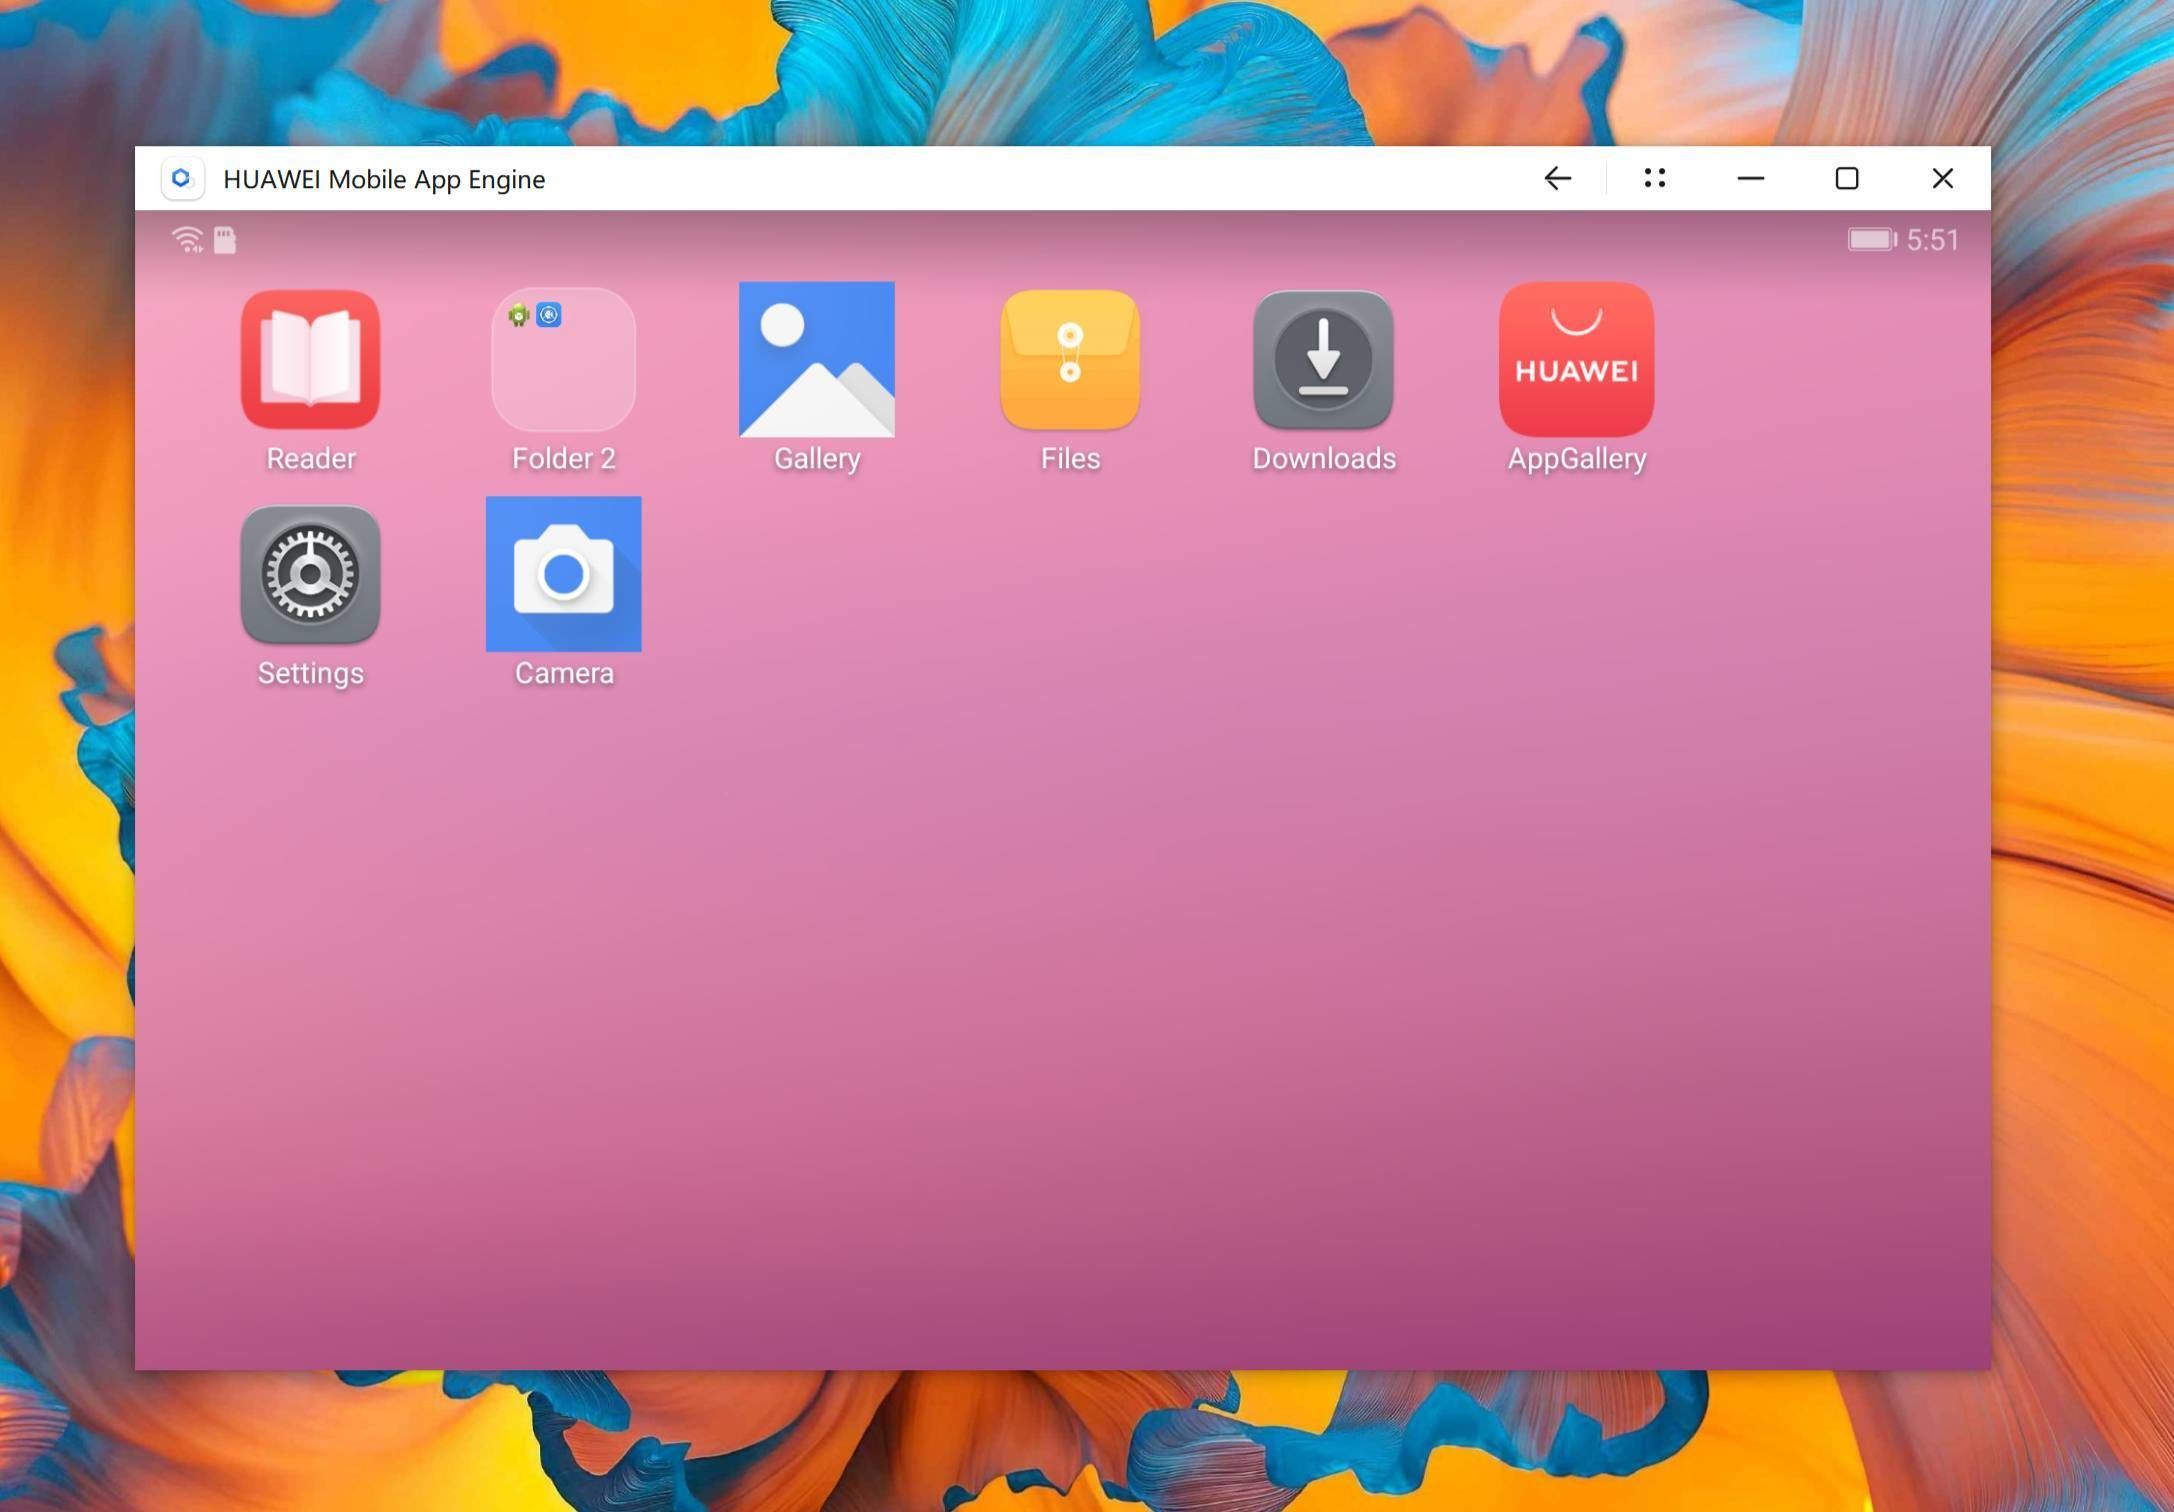Close the HUAWEI Mobile App Engine window
Viewport: 2174px width, 1512px height.
coord(1942,178)
